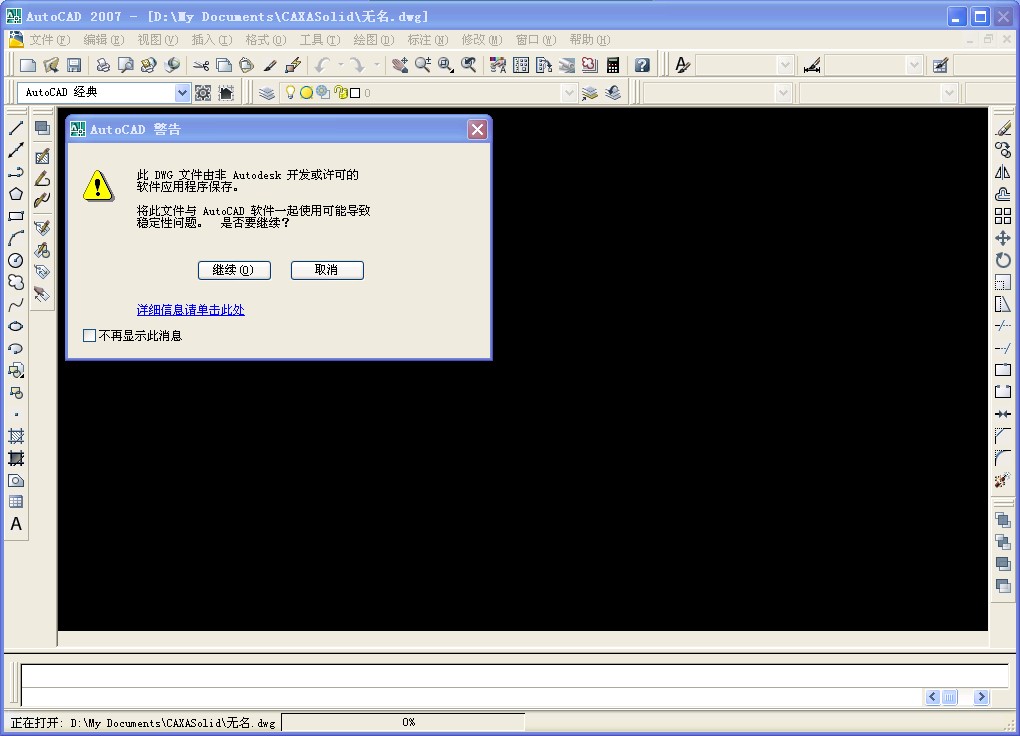Click the Workspace Settings gear icon
The width and height of the screenshot is (1020, 736).
pyautogui.click(x=203, y=93)
